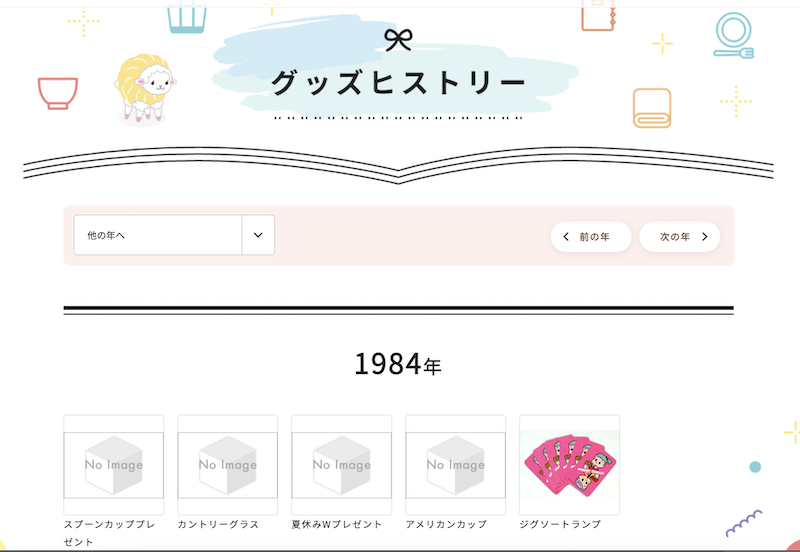
Task: Open the カントリーグラス item thumbnail
Action: coord(228,464)
